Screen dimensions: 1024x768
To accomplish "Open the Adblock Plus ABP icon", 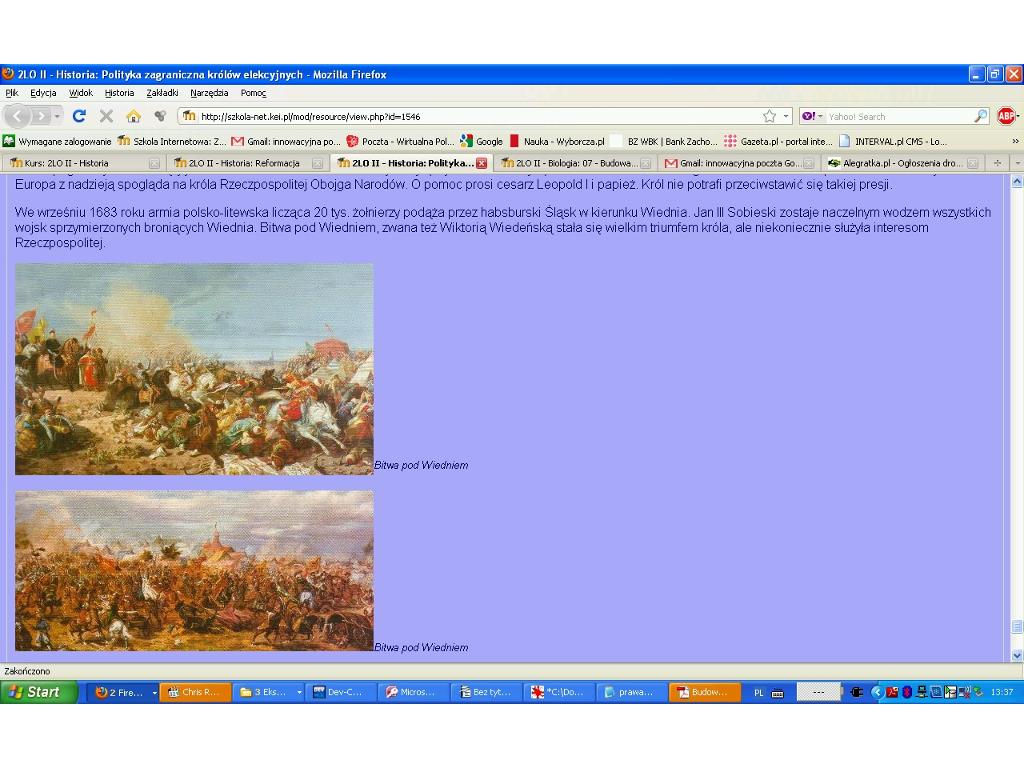I will coord(1006,116).
